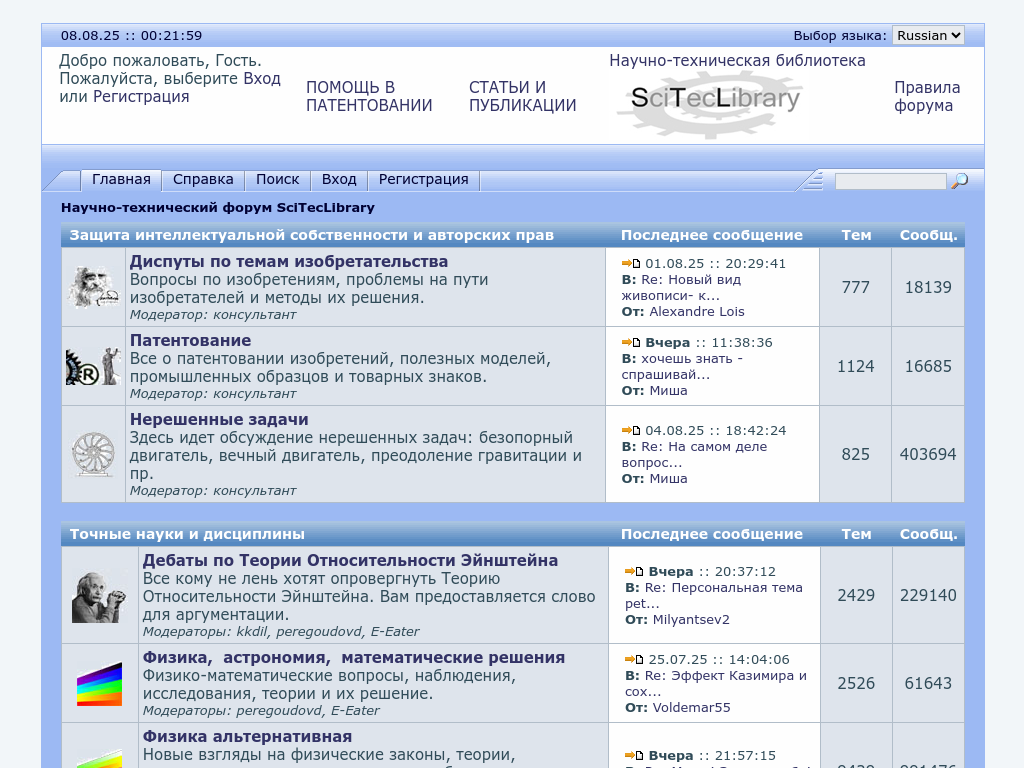The width and height of the screenshot is (1024, 768).
Task: Go to last post icon dated 25.07.25
Action: click(x=634, y=660)
